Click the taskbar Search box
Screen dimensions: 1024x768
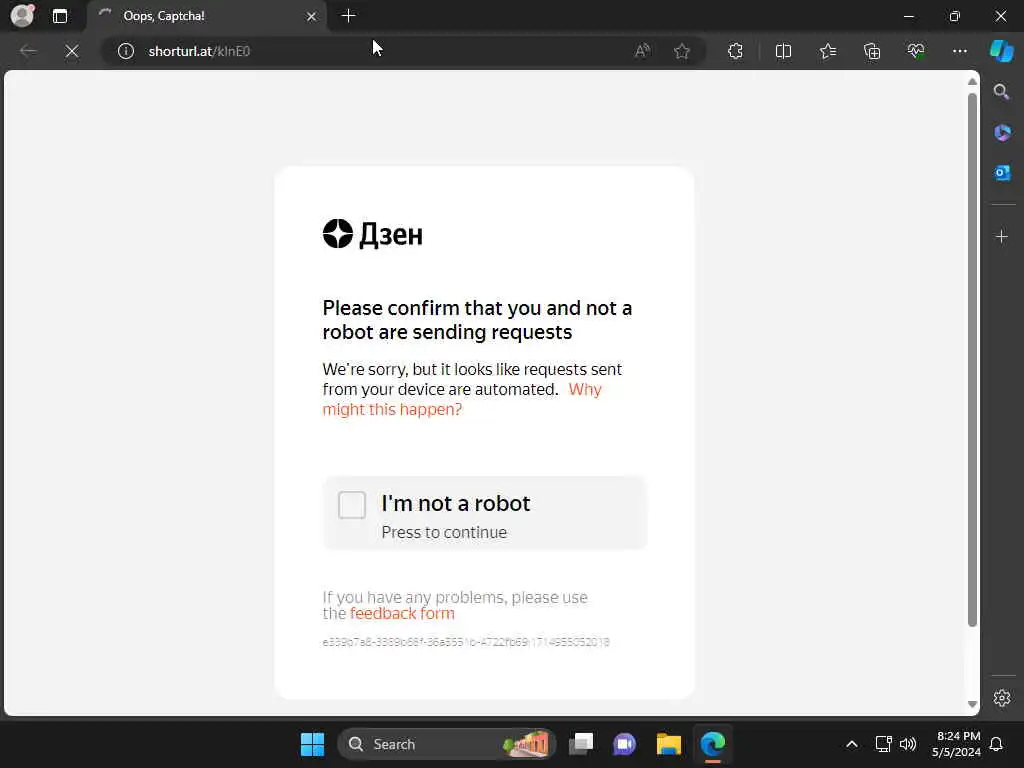coord(447,744)
